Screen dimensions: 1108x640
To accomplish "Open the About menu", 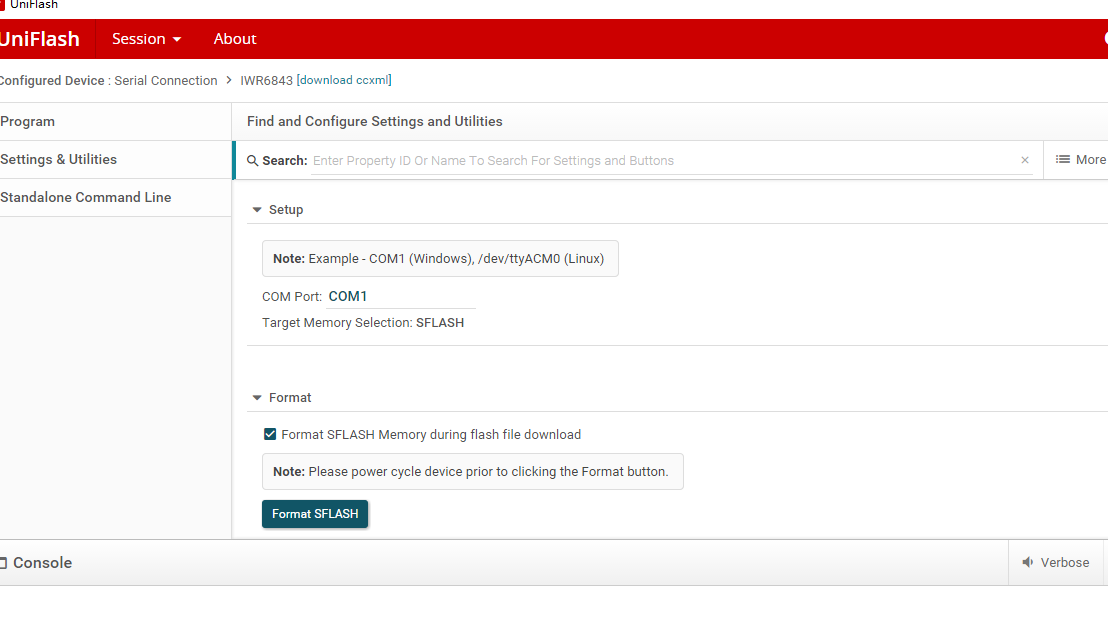I will (235, 39).
